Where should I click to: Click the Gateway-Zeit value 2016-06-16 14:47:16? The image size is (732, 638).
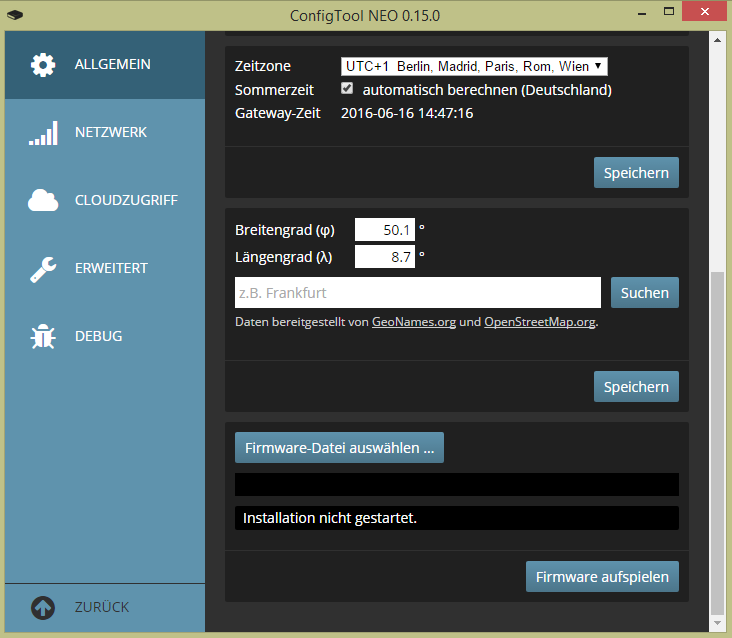[407, 113]
